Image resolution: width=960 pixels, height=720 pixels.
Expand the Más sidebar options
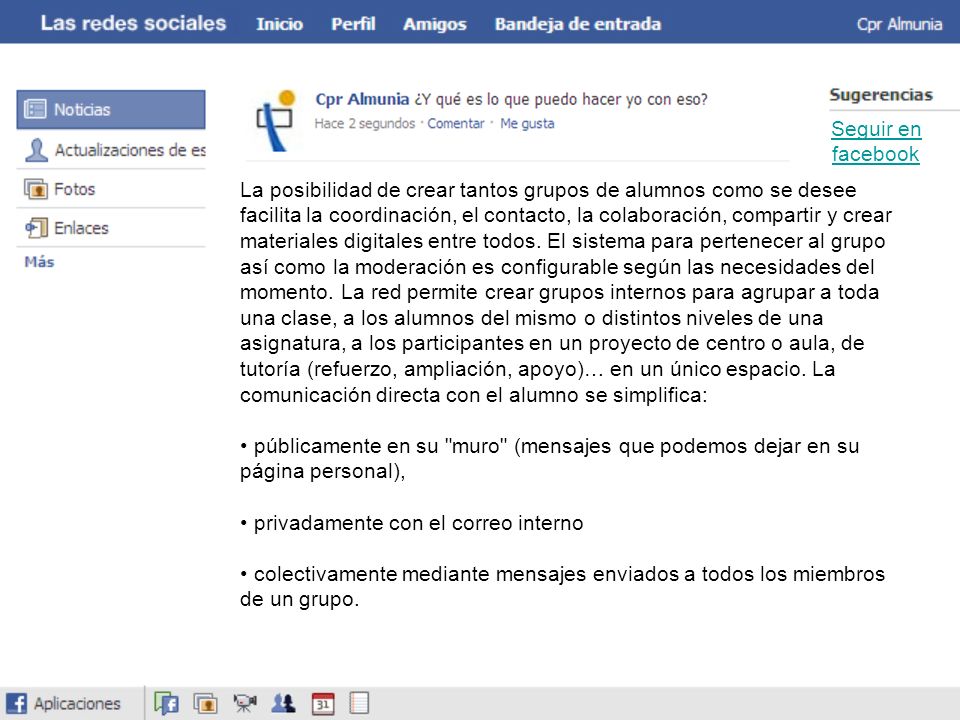click(x=39, y=262)
